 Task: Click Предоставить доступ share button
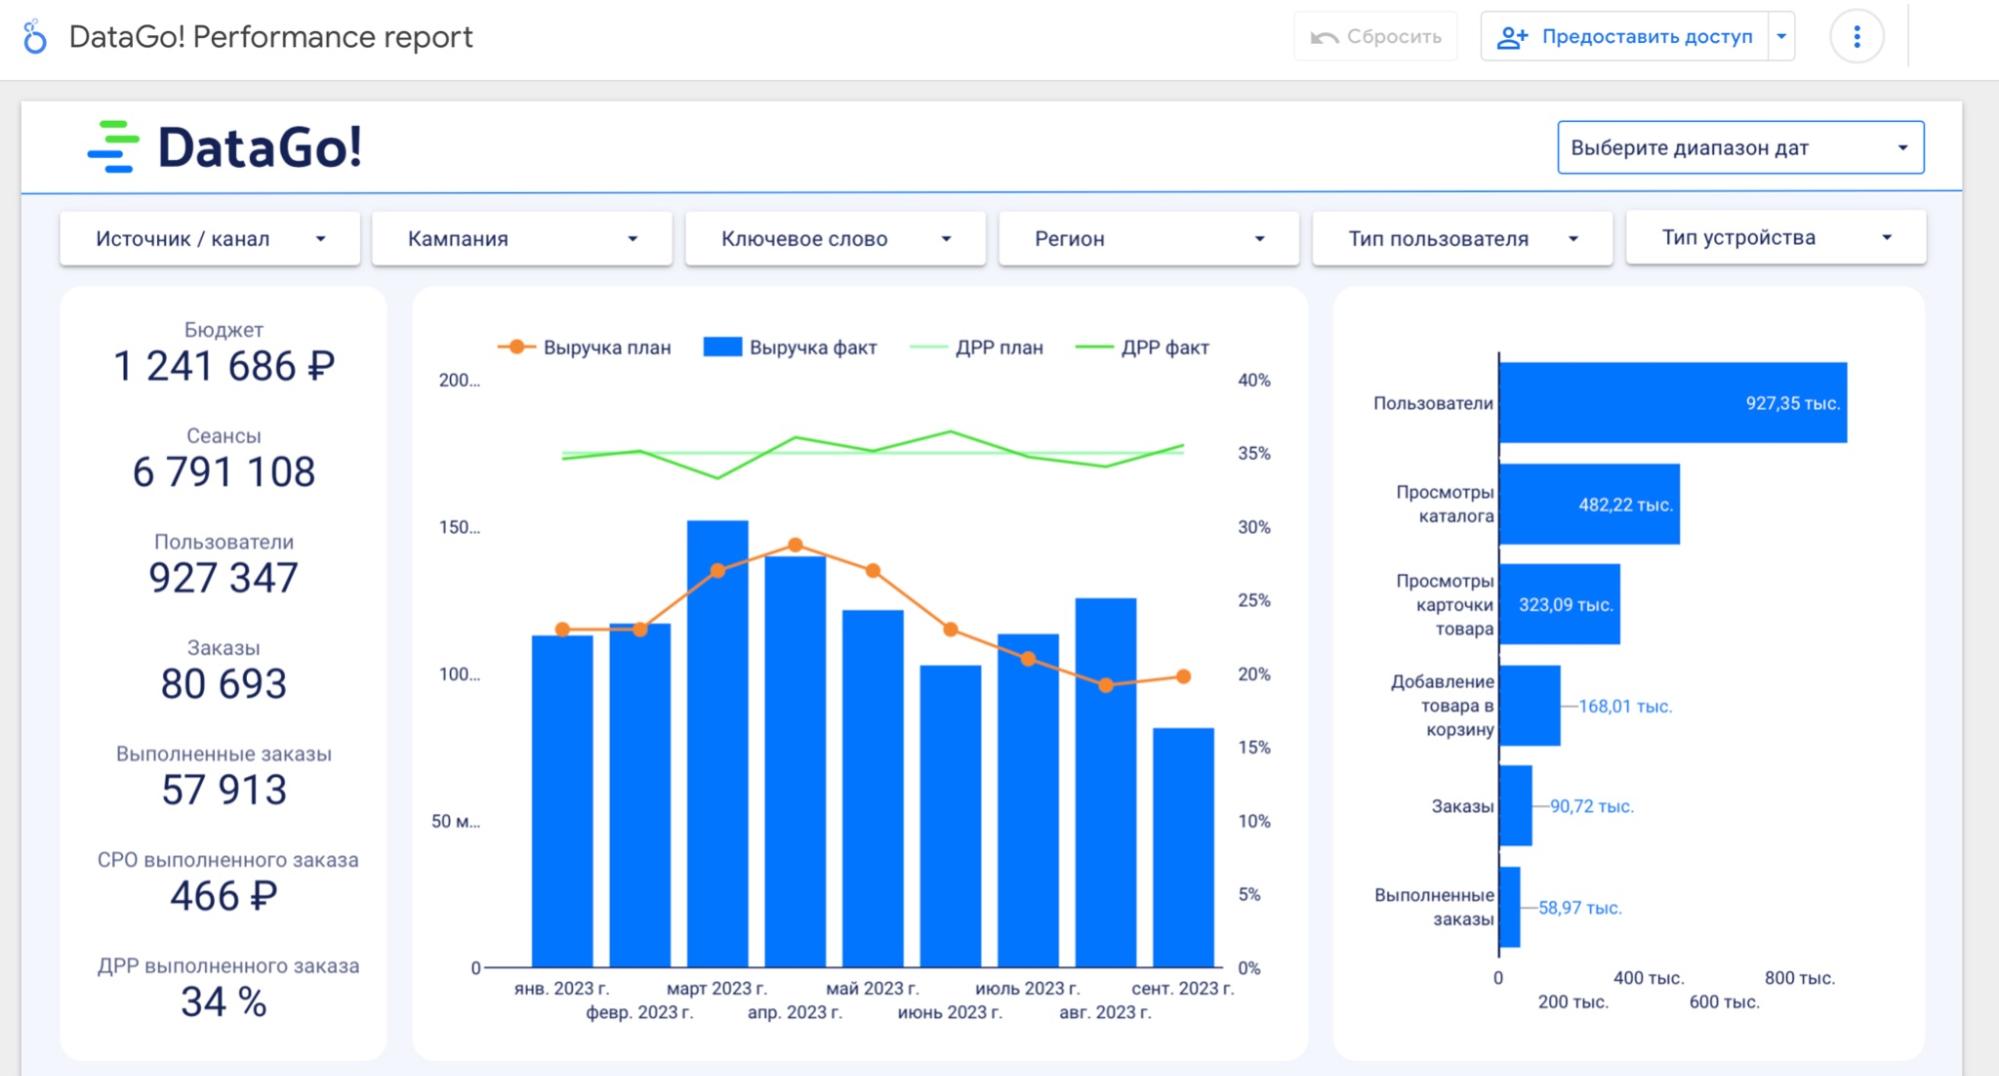coord(1624,37)
